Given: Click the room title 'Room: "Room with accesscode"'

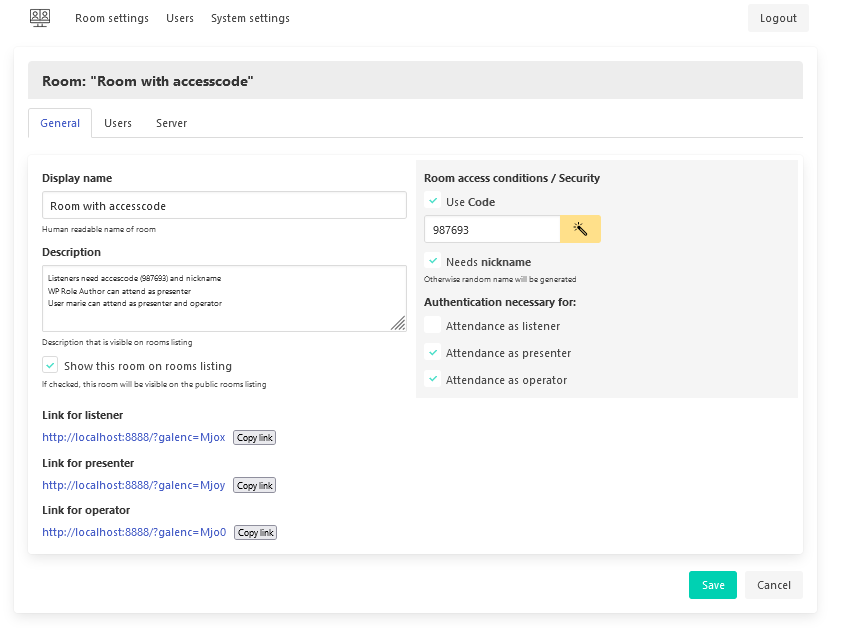Looking at the screenshot, I should point(148,81).
